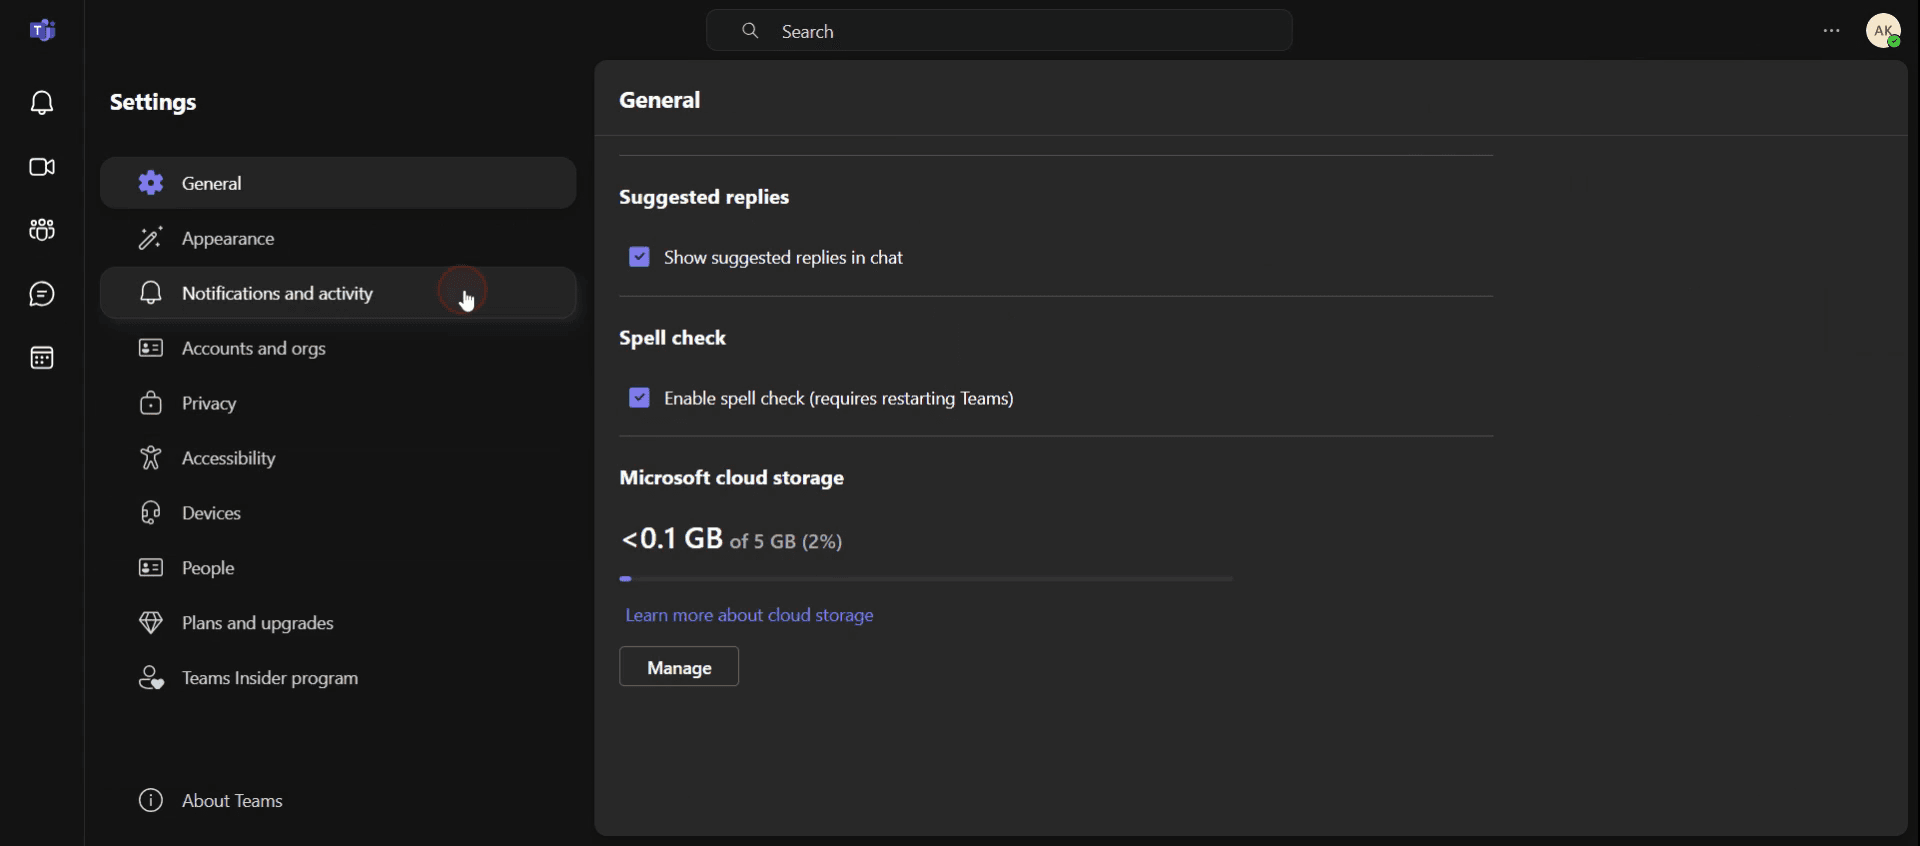1920x846 pixels.
Task: Click the "Suggested replies" heading
Action: click(705, 198)
